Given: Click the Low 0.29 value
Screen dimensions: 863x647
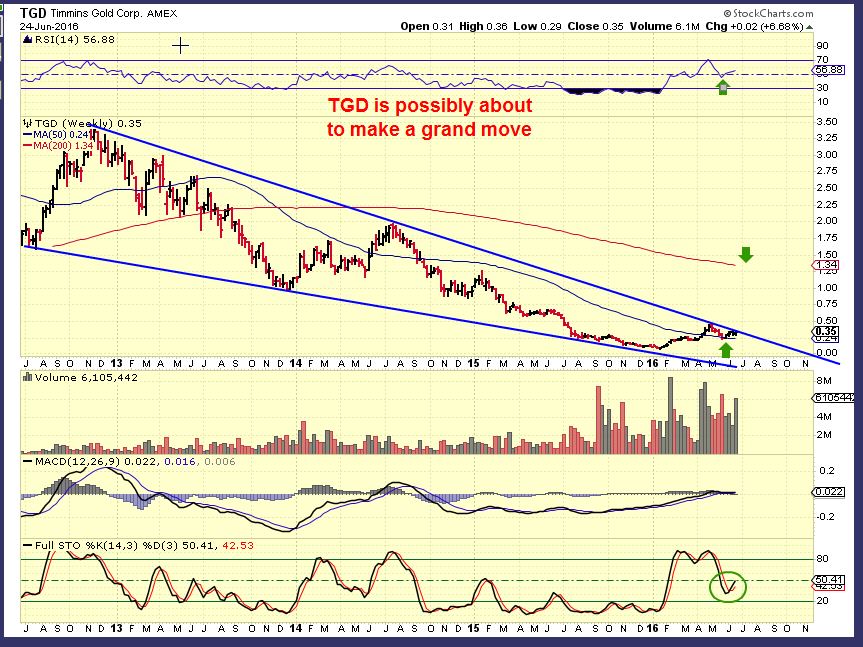Looking at the screenshot, I should pyautogui.click(x=537, y=26).
